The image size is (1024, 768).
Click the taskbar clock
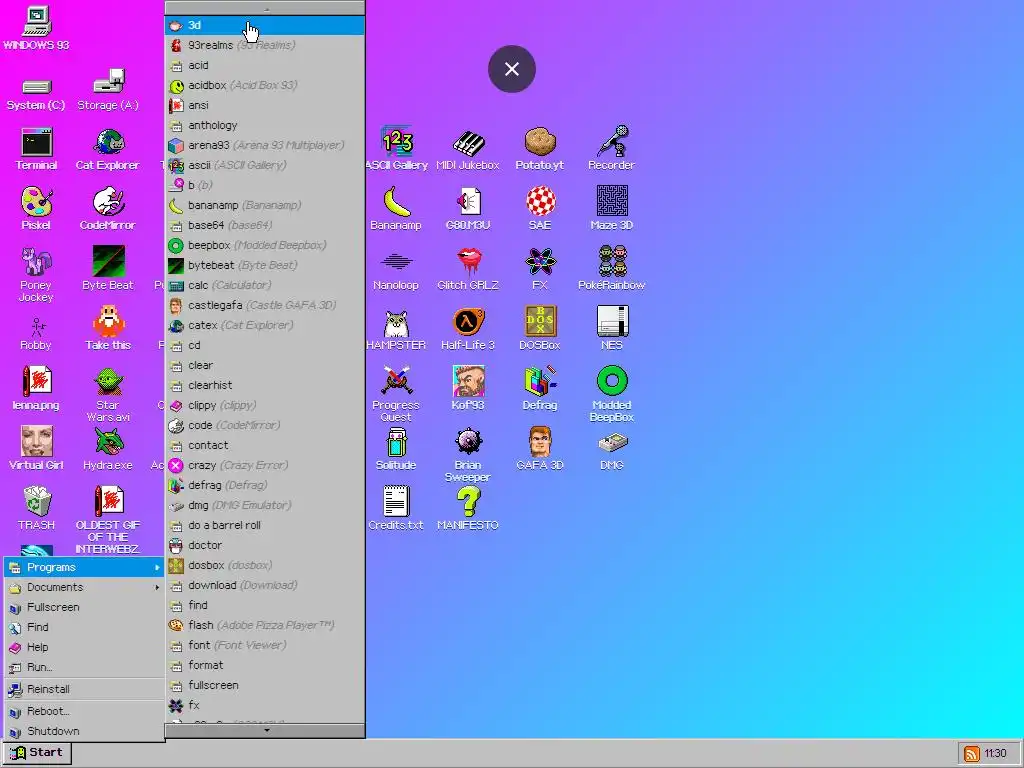tap(995, 754)
